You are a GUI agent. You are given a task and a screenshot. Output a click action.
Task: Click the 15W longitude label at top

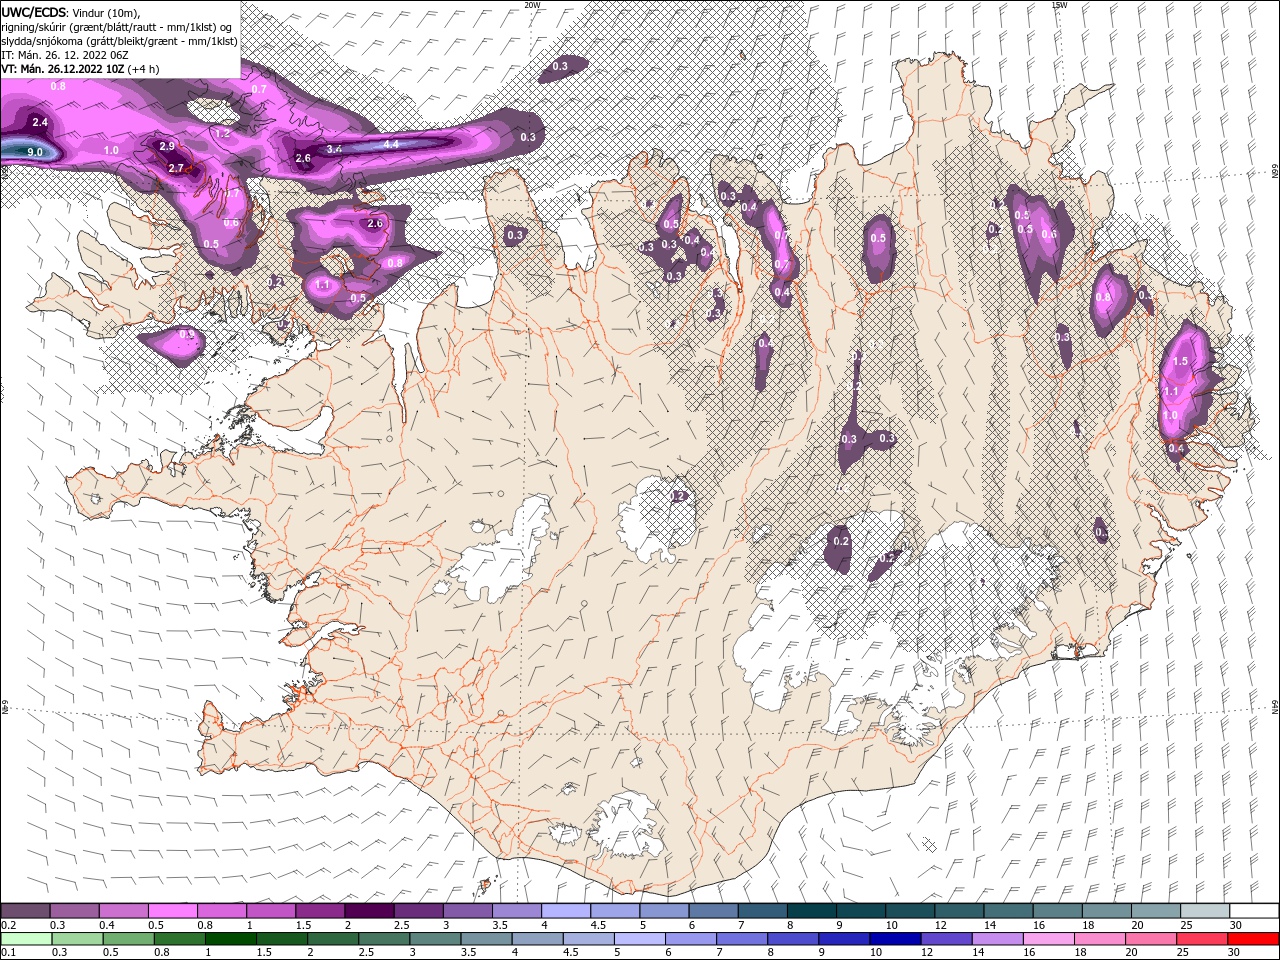point(1060,5)
